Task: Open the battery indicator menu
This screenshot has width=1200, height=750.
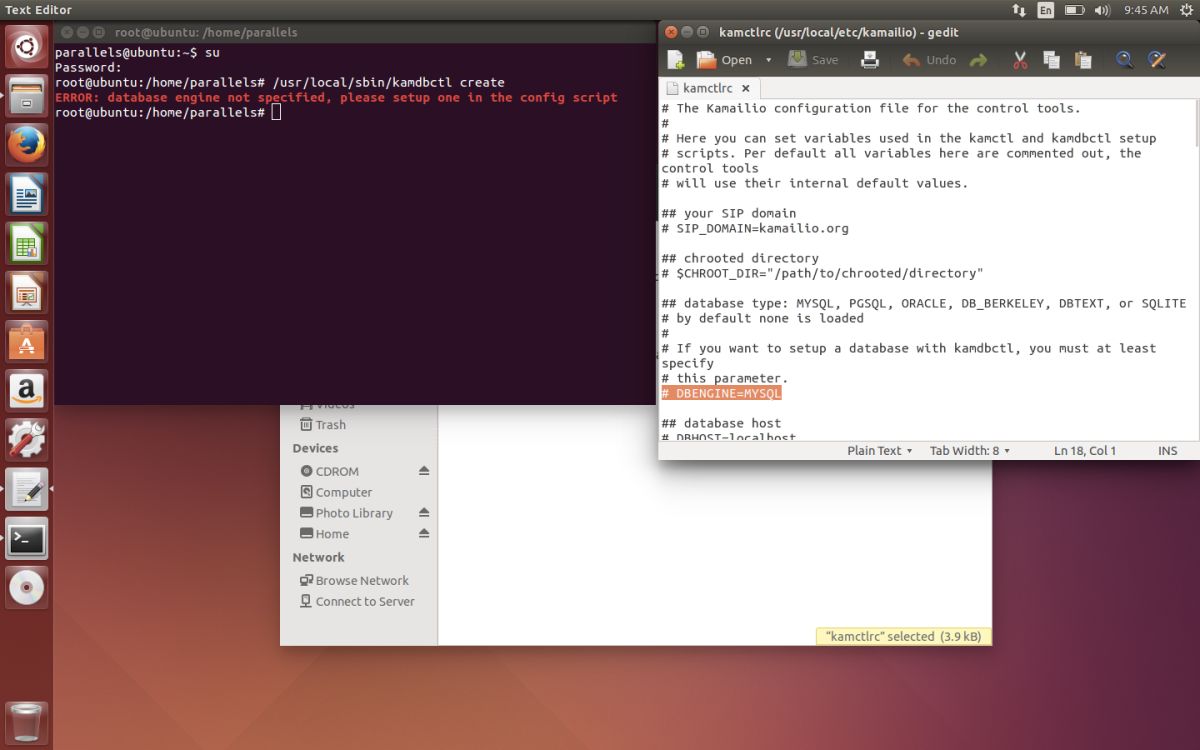Action: (1074, 10)
